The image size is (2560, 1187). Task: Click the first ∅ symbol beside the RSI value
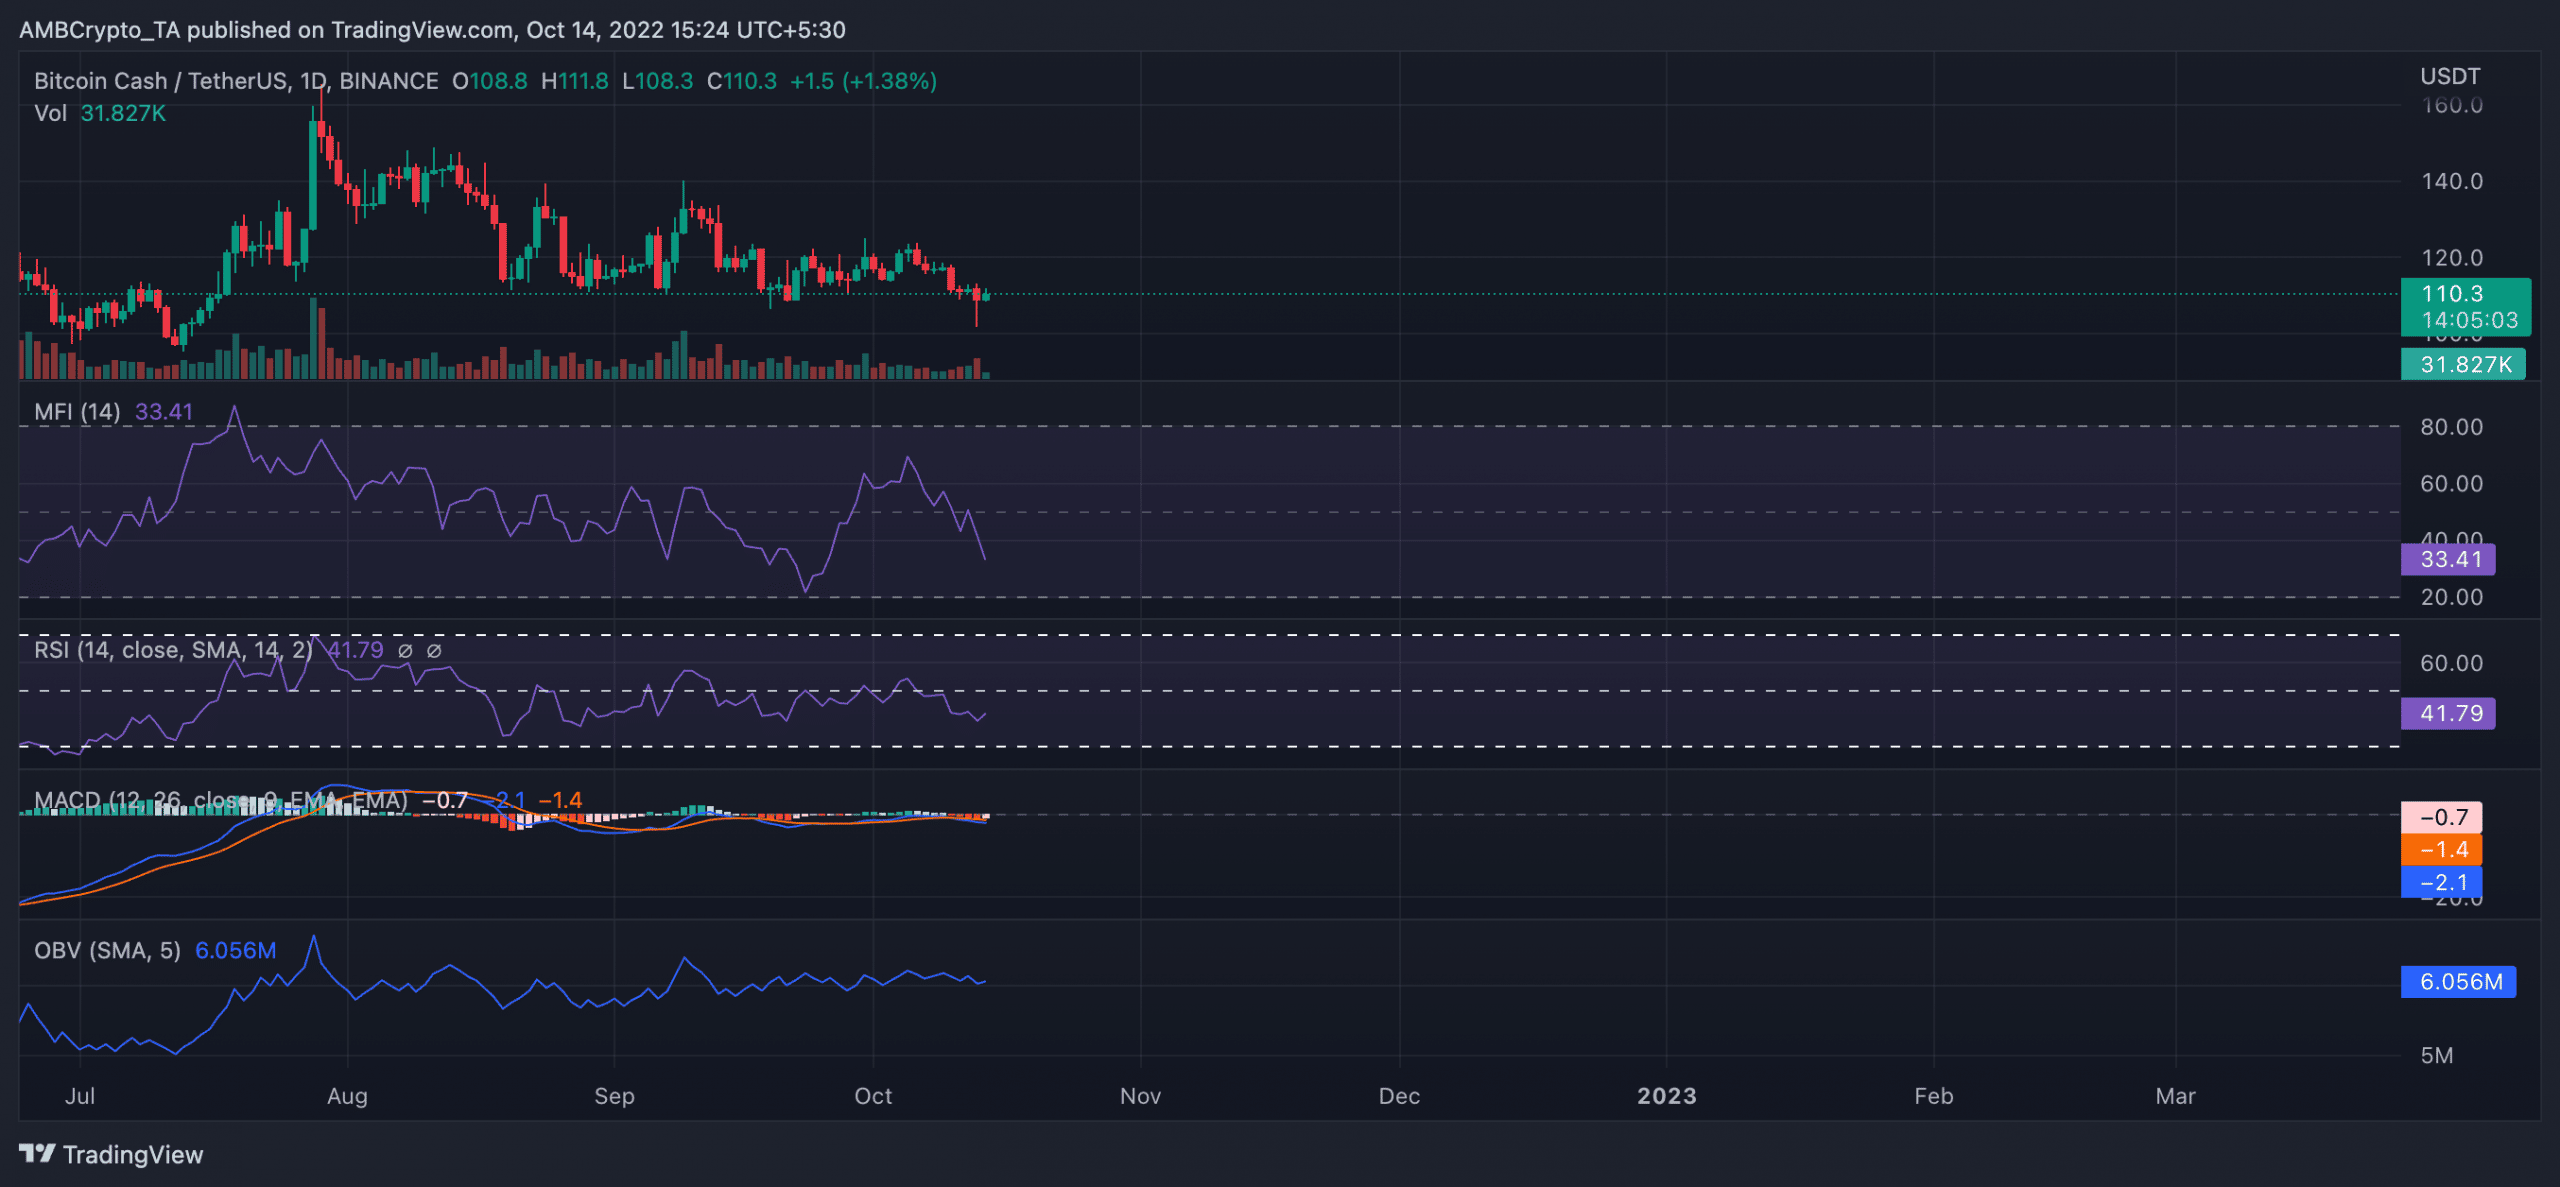[404, 650]
